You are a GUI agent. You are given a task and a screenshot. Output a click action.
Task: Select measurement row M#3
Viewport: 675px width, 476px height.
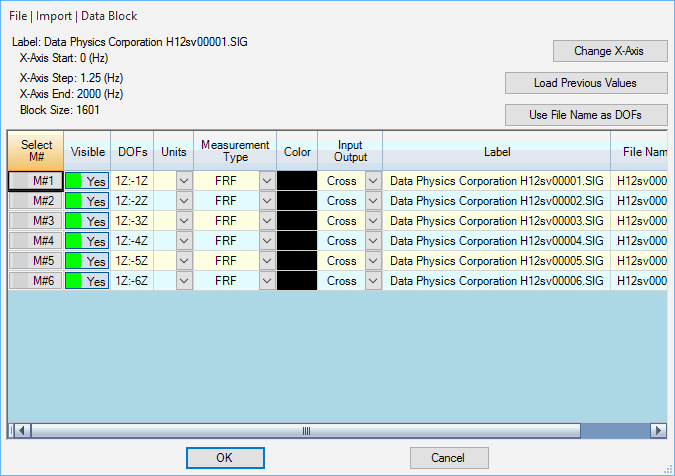(36, 221)
